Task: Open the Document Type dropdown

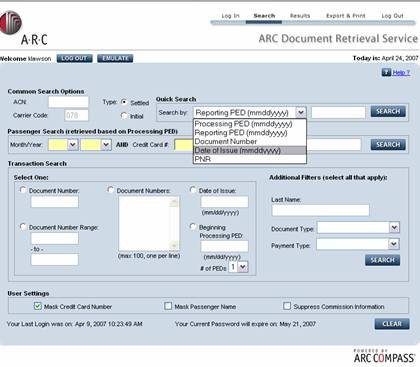Action: click(x=394, y=228)
